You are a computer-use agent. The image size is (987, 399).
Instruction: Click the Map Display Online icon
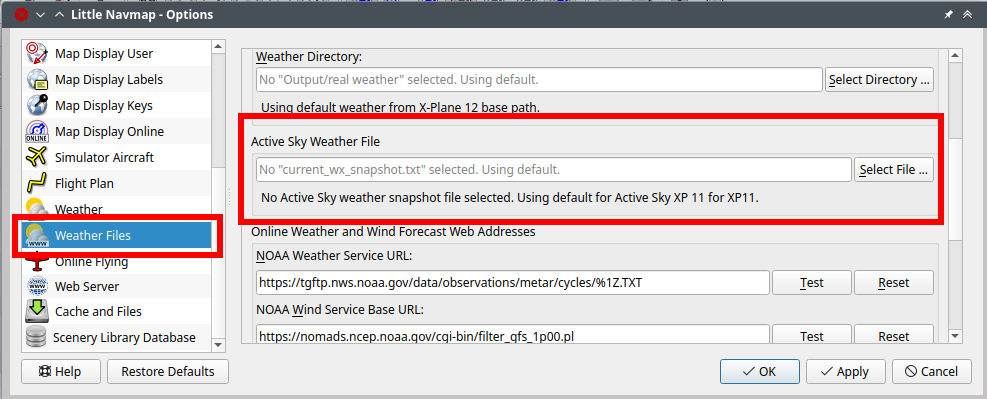tap(37, 131)
